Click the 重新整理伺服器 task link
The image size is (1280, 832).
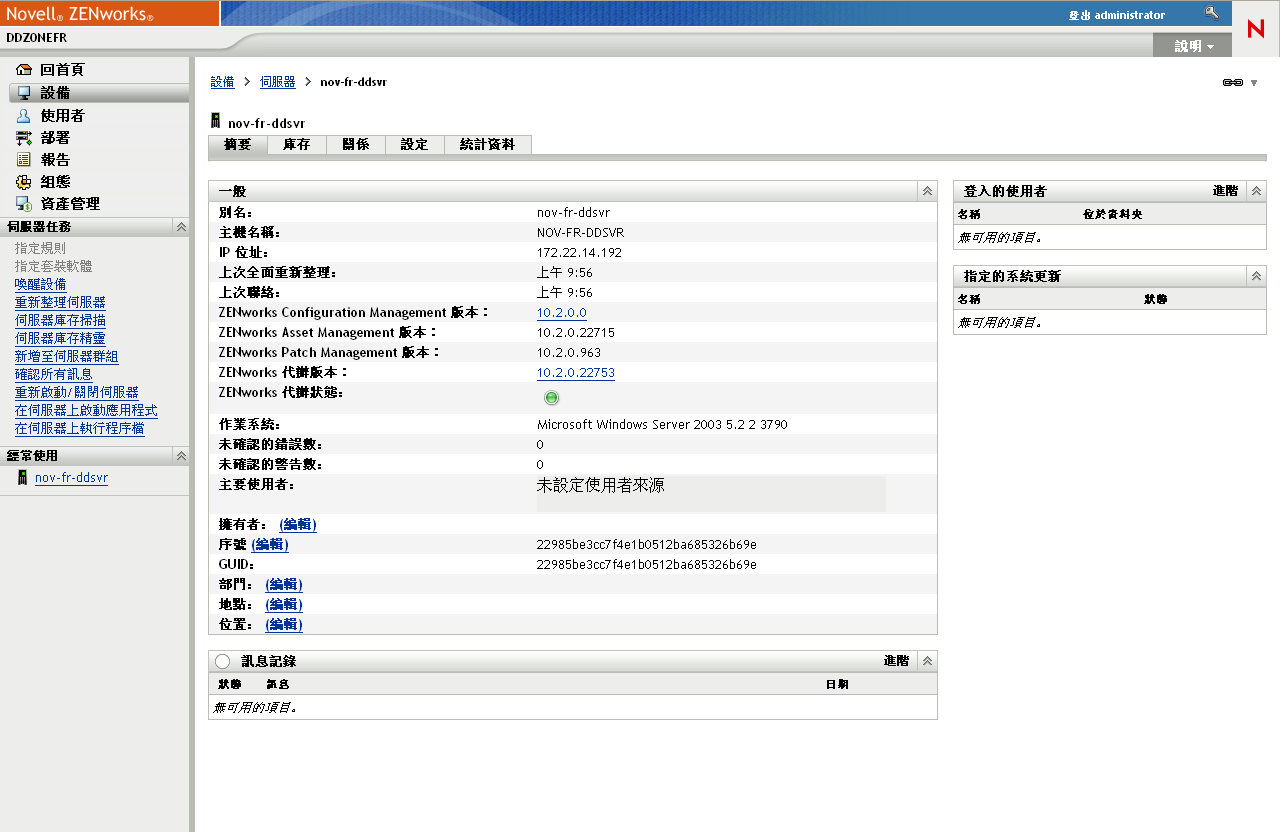[x=60, y=303]
